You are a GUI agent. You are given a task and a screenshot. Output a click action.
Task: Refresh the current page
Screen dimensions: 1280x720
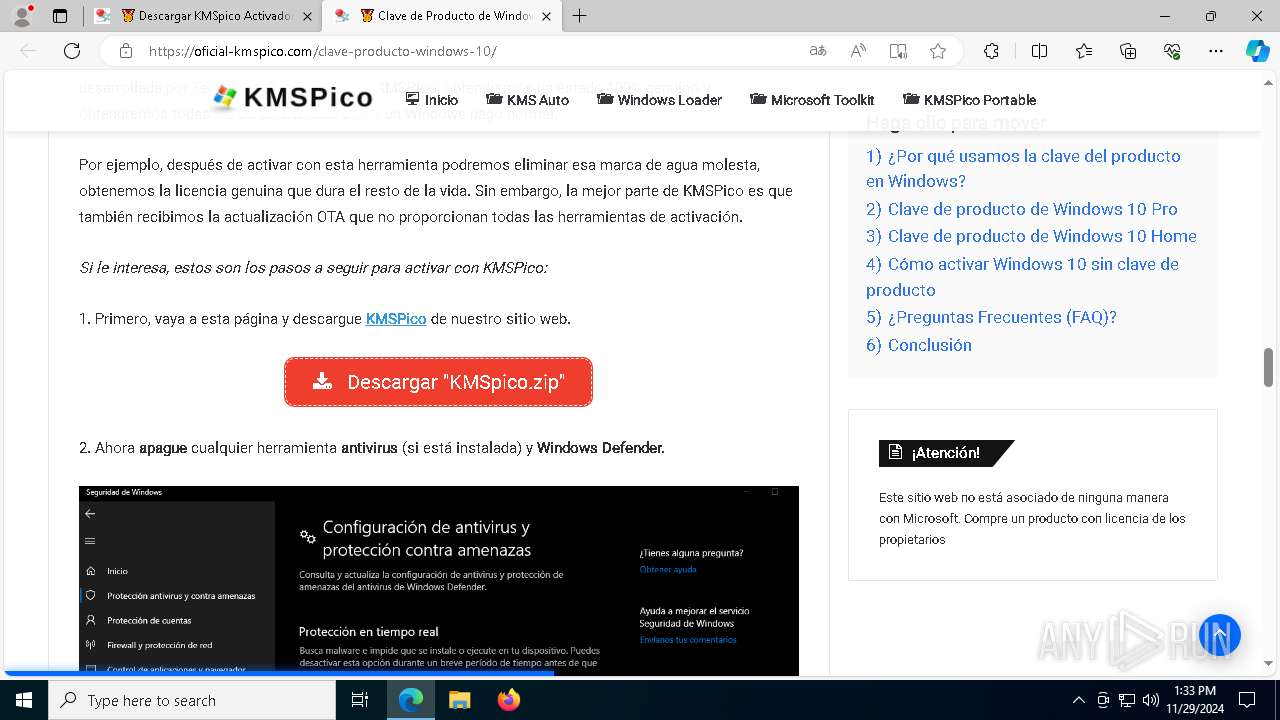click(x=72, y=51)
